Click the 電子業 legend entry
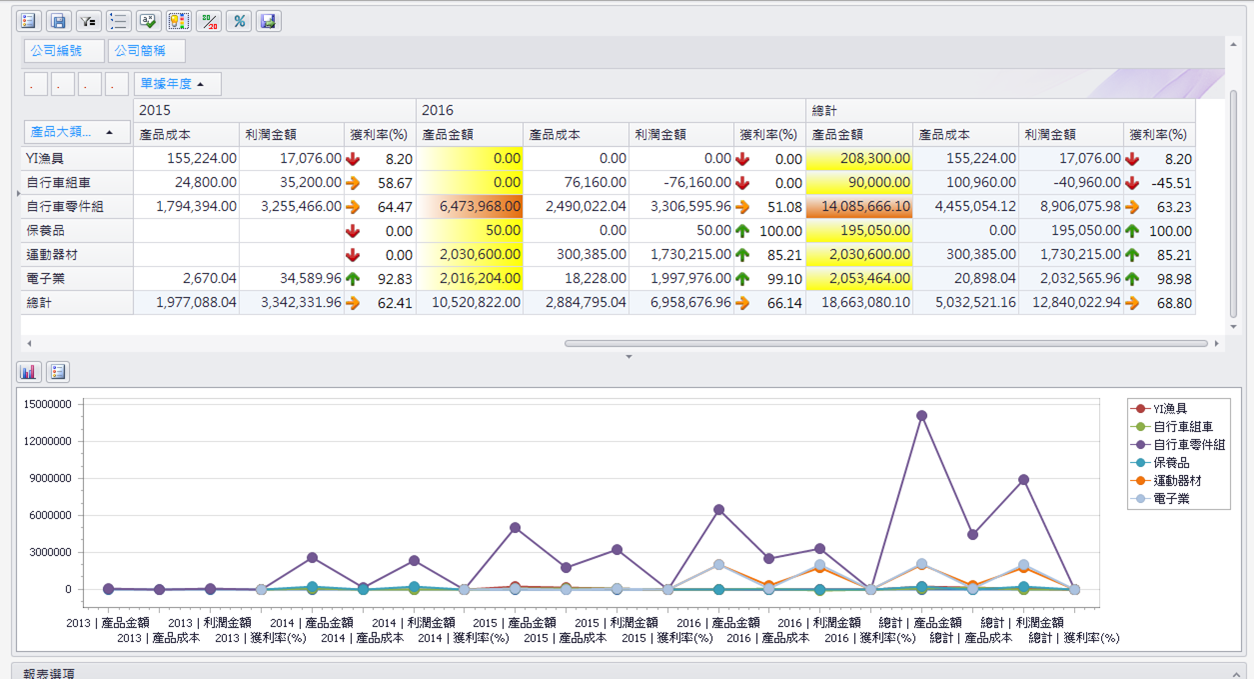 [x=1160, y=499]
